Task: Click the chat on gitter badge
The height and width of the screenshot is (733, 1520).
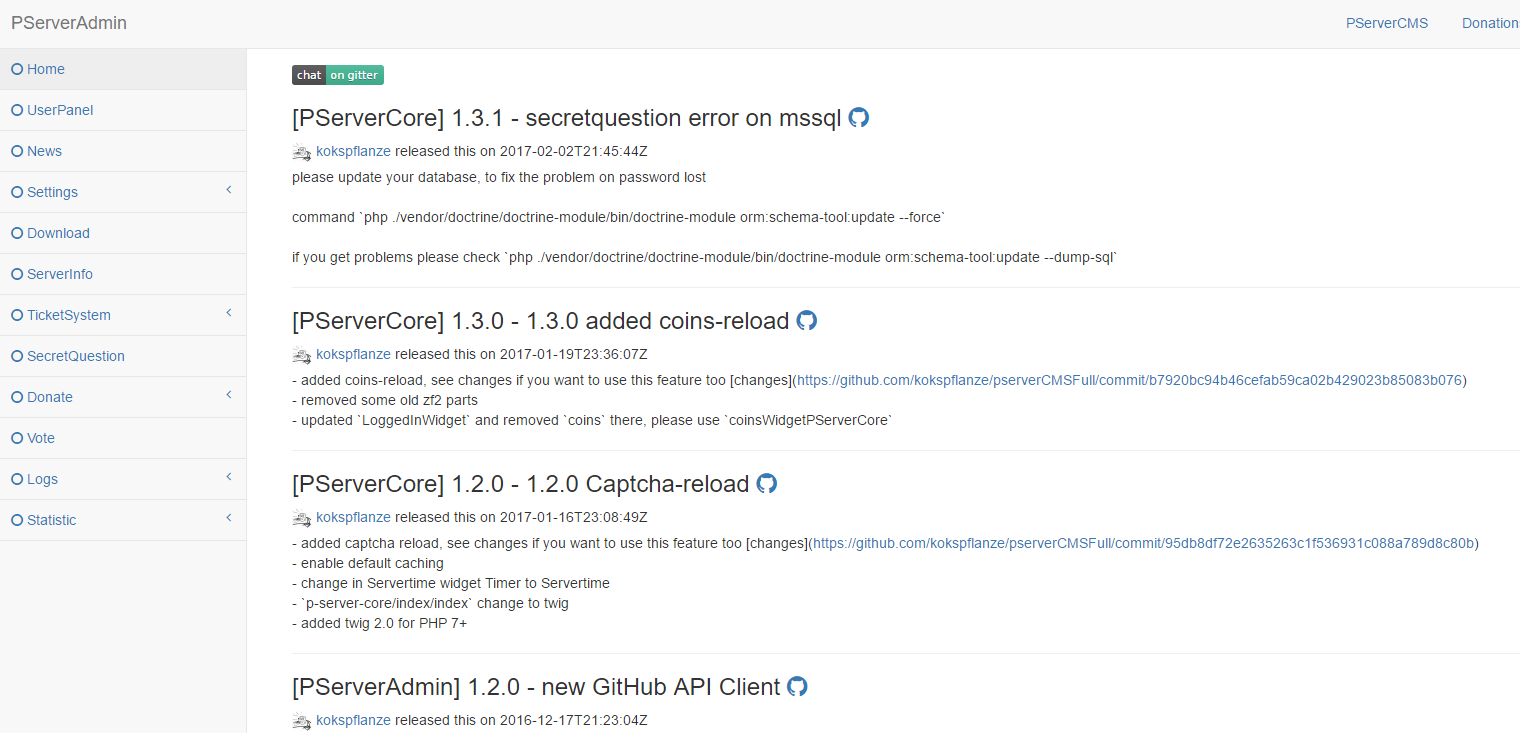Action: pyautogui.click(x=338, y=75)
